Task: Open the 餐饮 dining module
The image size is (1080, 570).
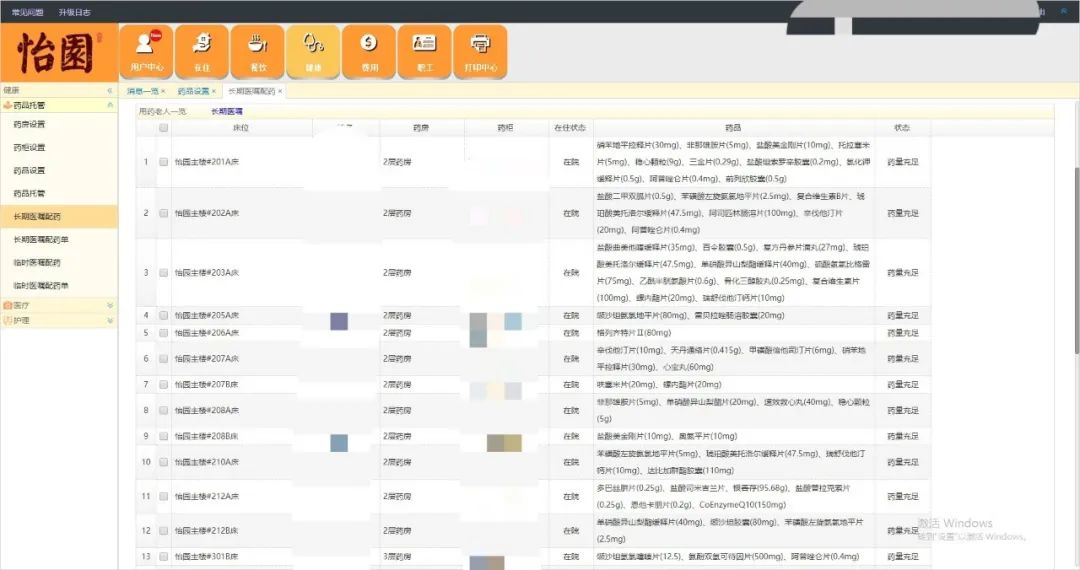Action: coord(258,52)
